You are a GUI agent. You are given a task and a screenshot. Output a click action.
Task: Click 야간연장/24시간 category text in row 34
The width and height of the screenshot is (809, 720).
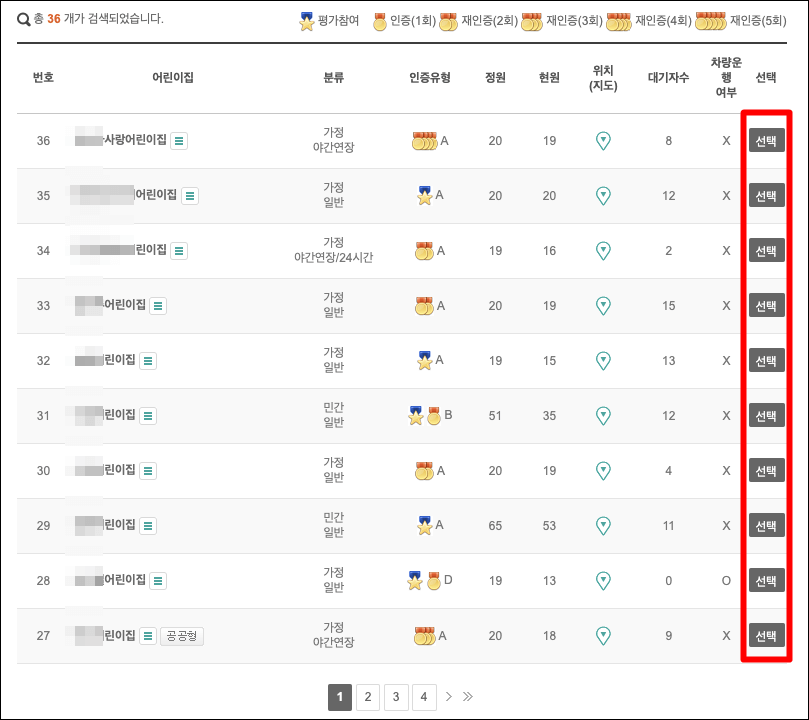coord(333,257)
